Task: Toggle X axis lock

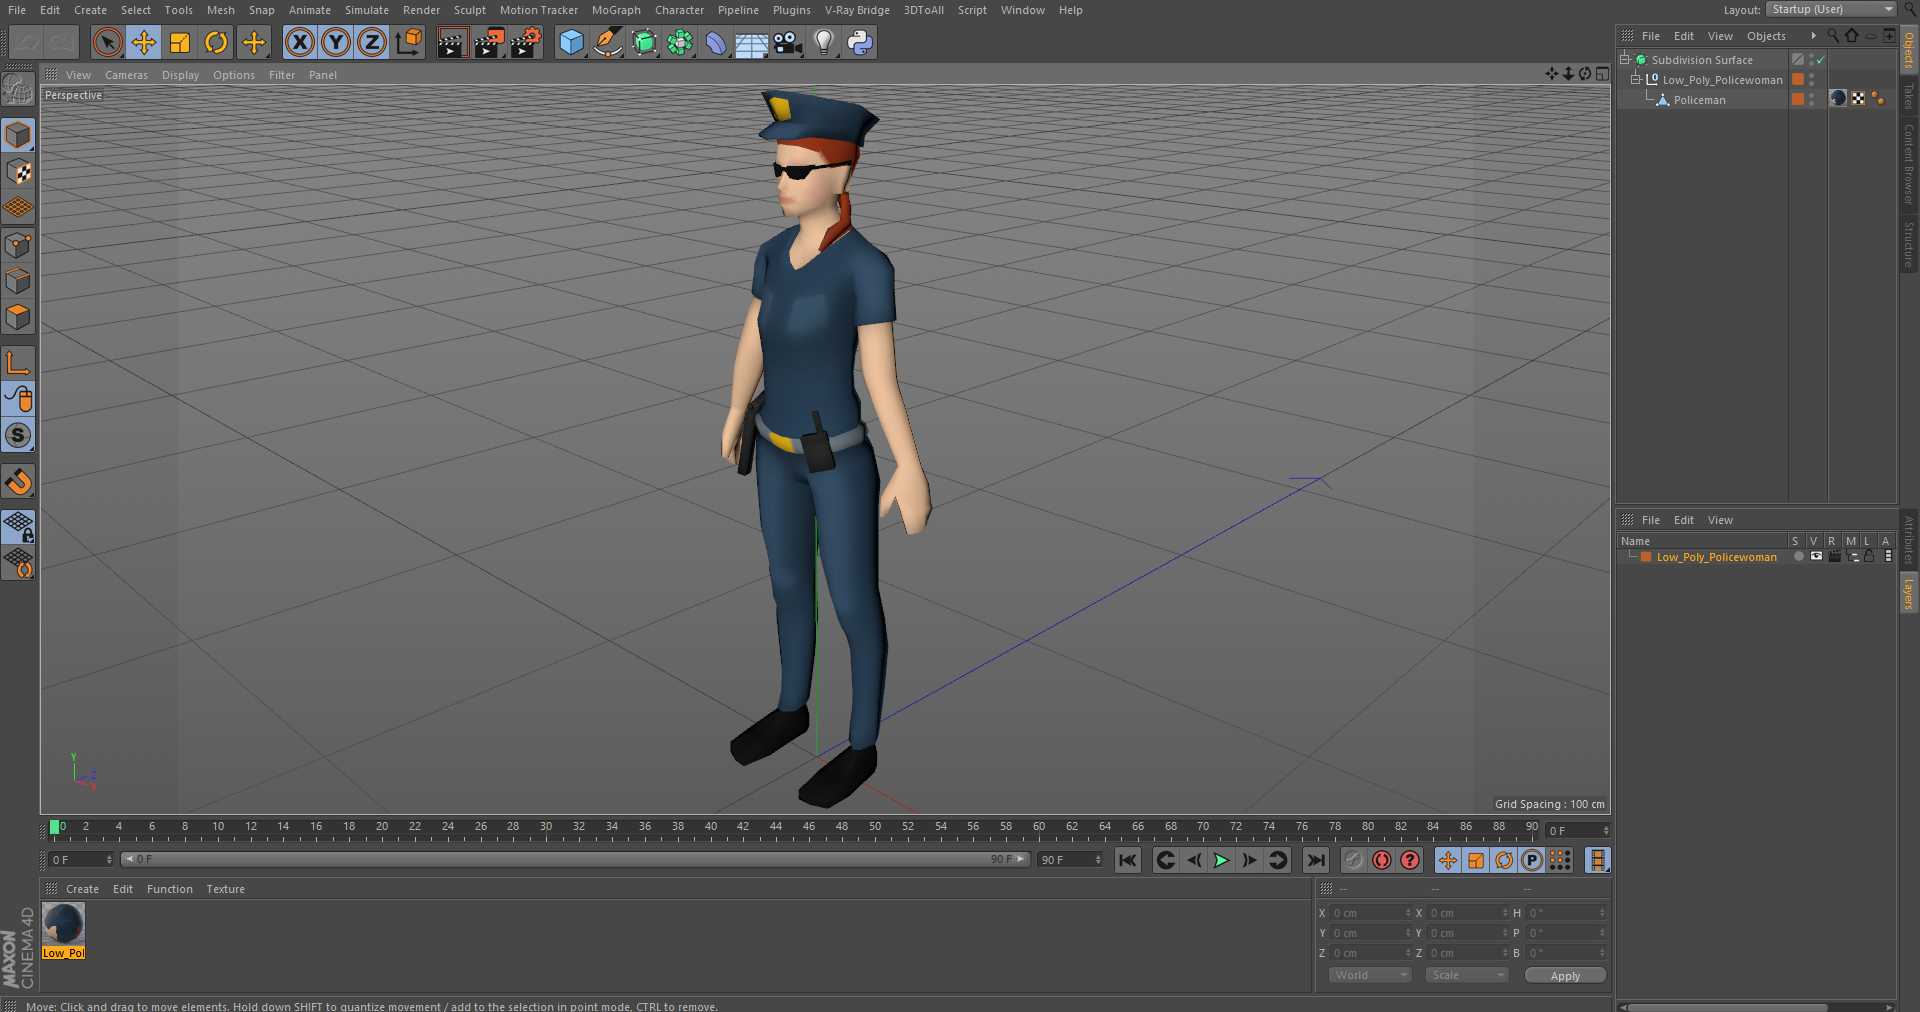Action: [x=299, y=43]
